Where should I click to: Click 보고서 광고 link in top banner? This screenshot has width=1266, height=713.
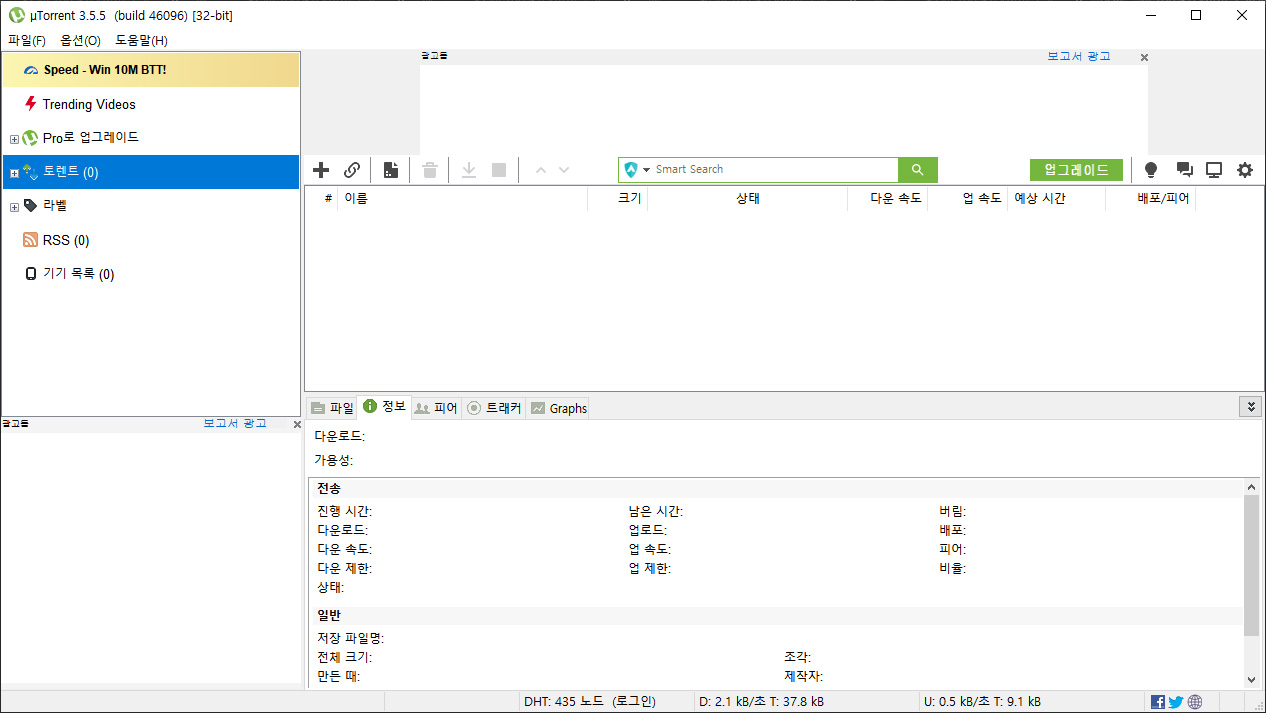[x=1078, y=57]
